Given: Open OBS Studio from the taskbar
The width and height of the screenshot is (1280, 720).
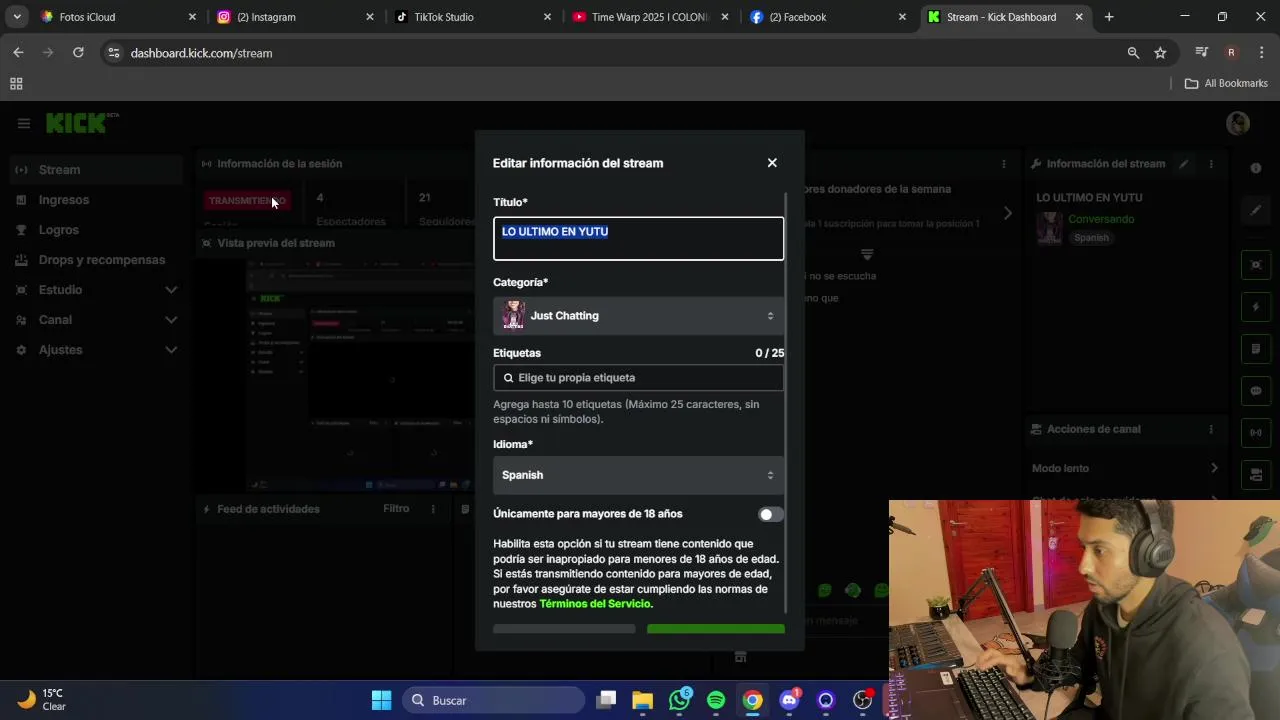Looking at the screenshot, I should pos(862,701).
